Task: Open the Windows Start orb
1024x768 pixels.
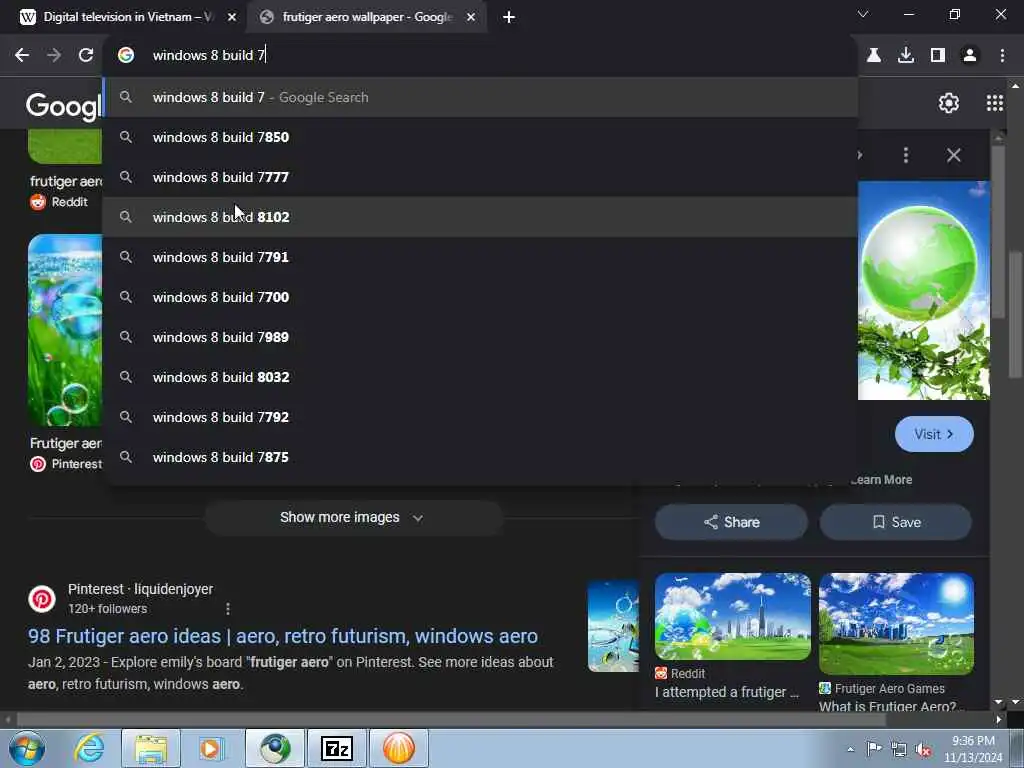Action: click(27, 748)
